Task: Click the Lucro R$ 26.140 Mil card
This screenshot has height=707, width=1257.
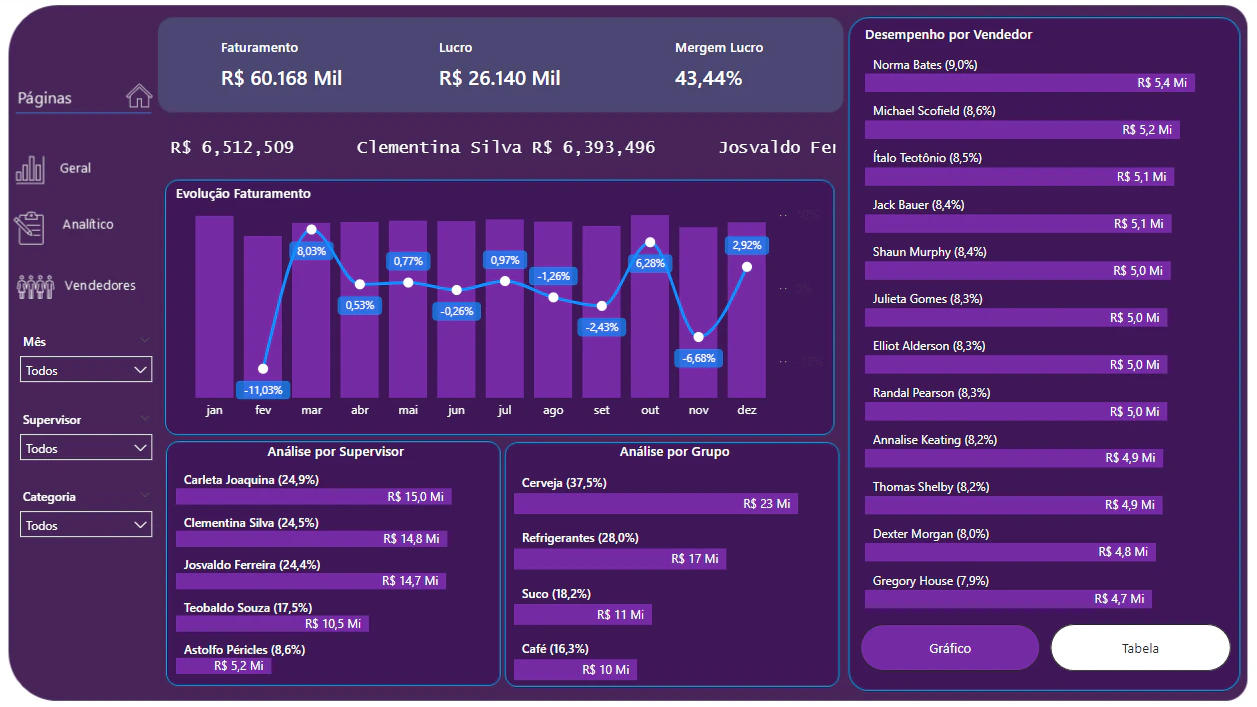Action: [499, 65]
